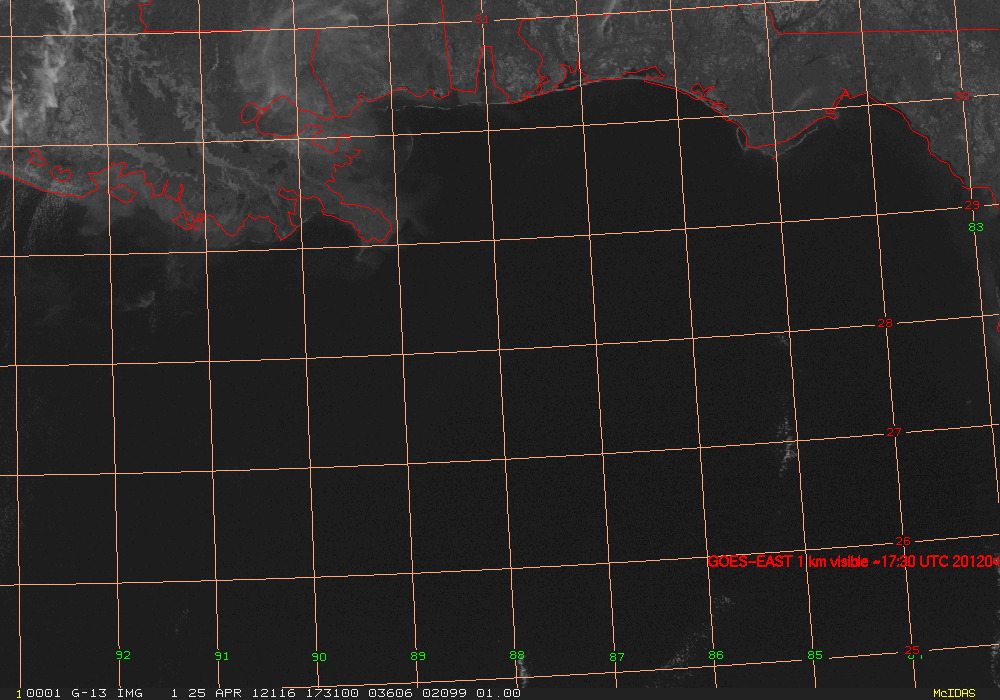
Task: Click the IMG text in status line
Action: click(x=129, y=693)
